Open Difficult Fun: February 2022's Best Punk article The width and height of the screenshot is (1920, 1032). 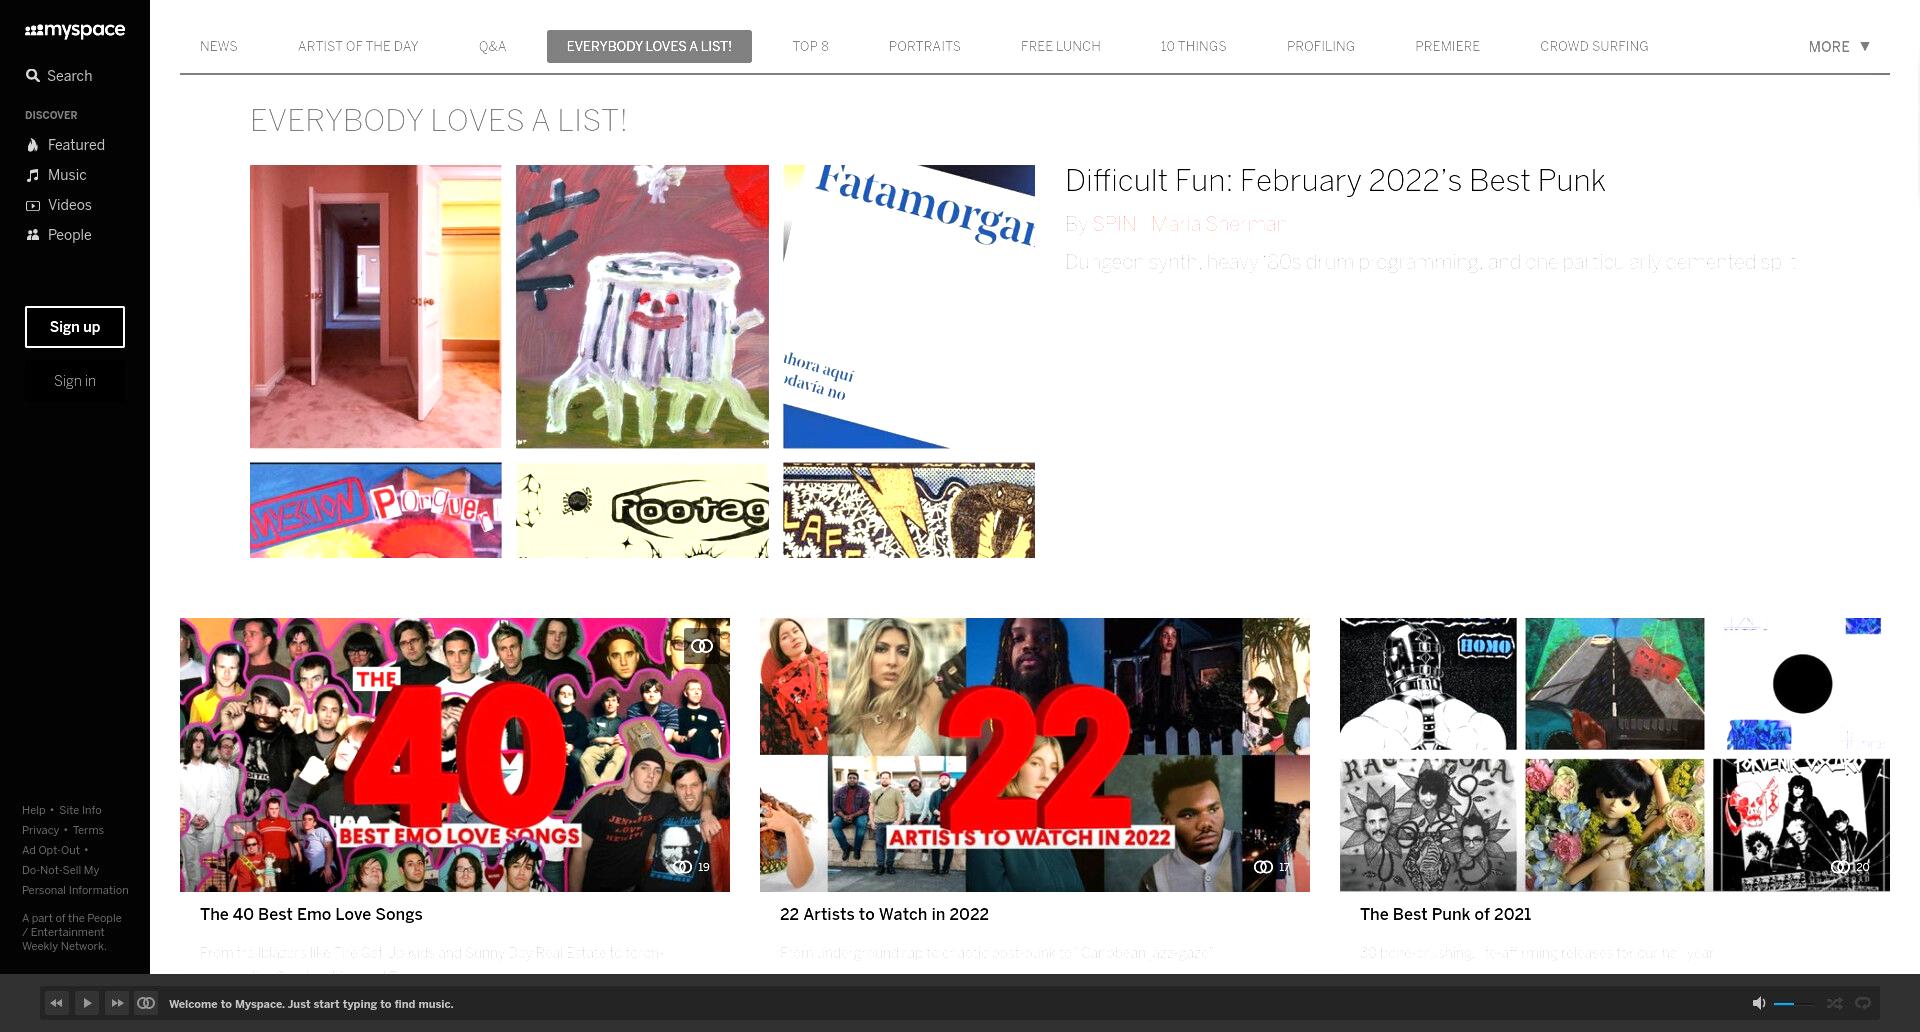tap(1335, 181)
